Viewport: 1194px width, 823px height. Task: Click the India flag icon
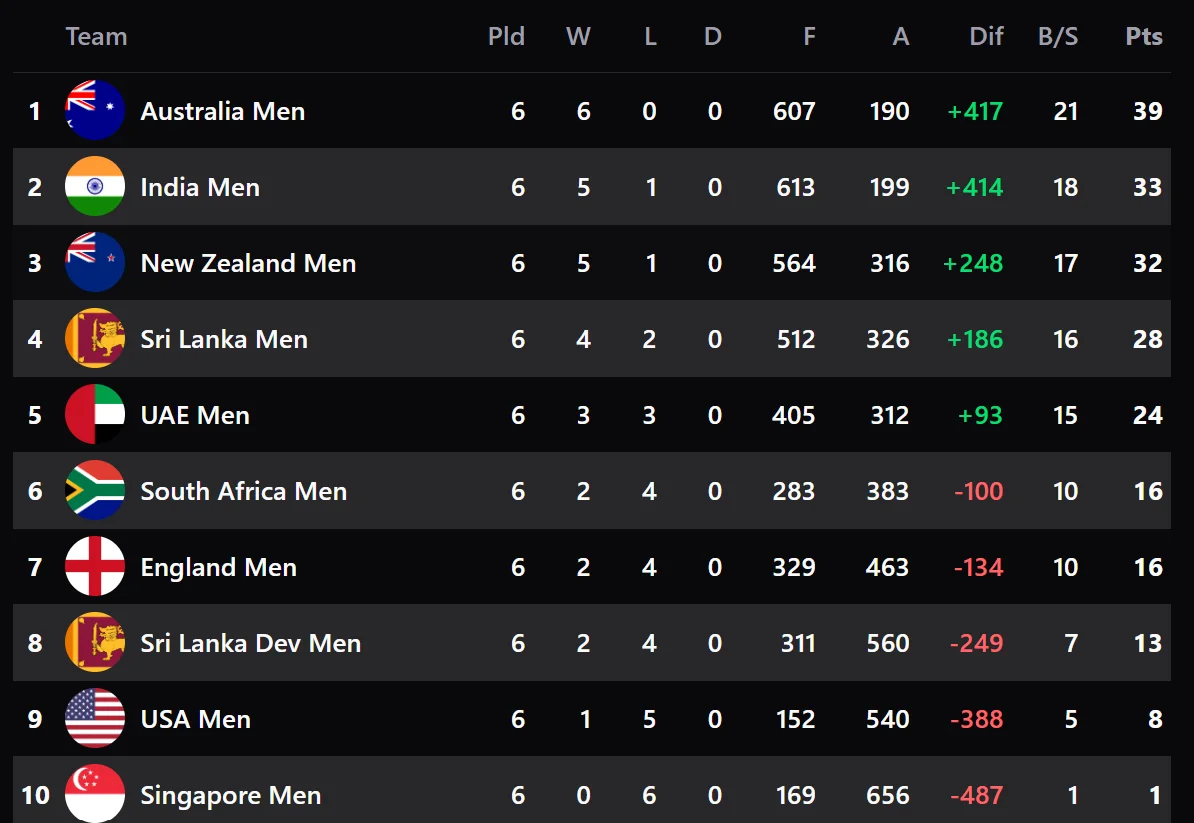click(x=95, y=187)
